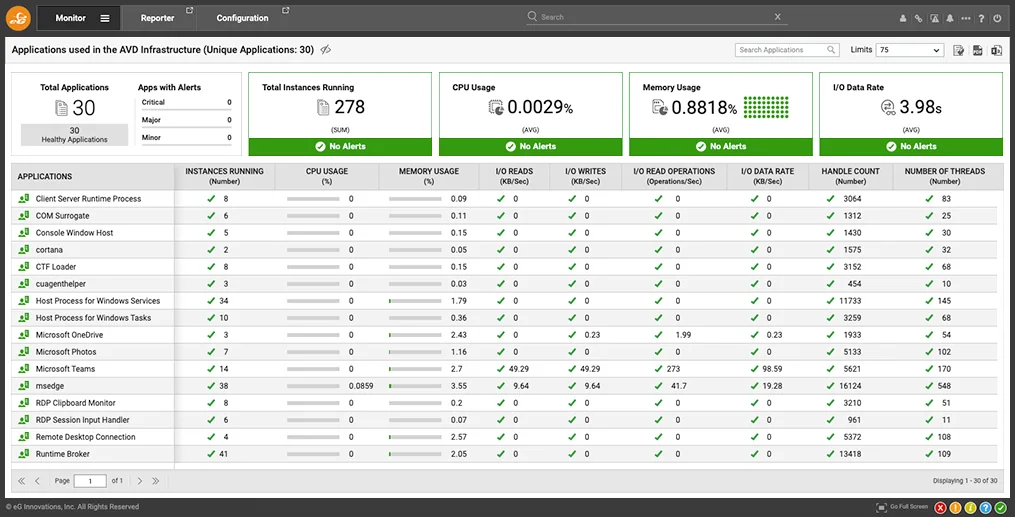Click the pin icon beside page title
The width and height of the screenshot is (1015, 517).
pyautogui.click(x=326, y=50)
